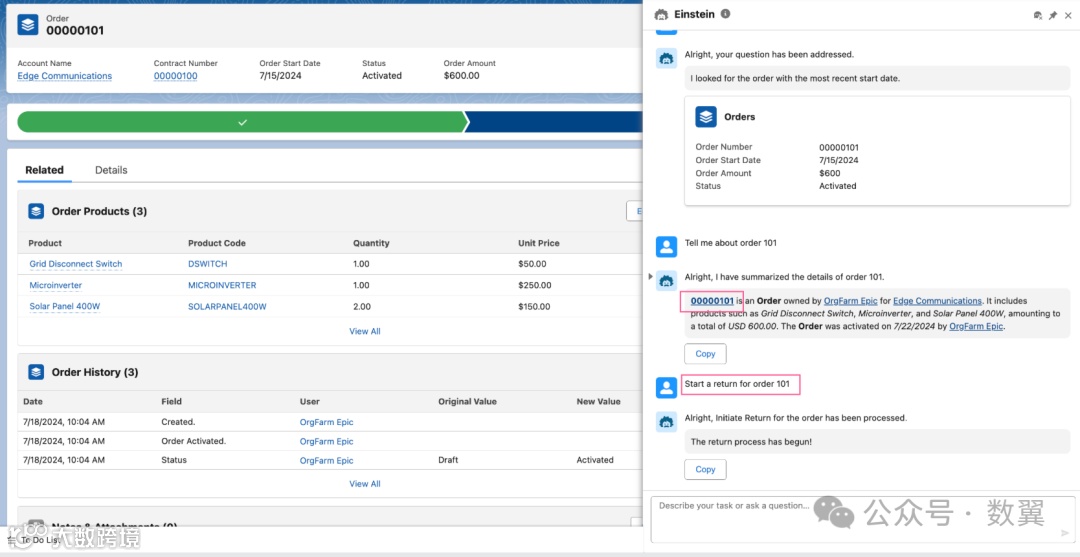Click the Order Amount value $600.00 in header
Viewport: 1080px width, 557px height.
pyautogui.click(x=461, y=76)
